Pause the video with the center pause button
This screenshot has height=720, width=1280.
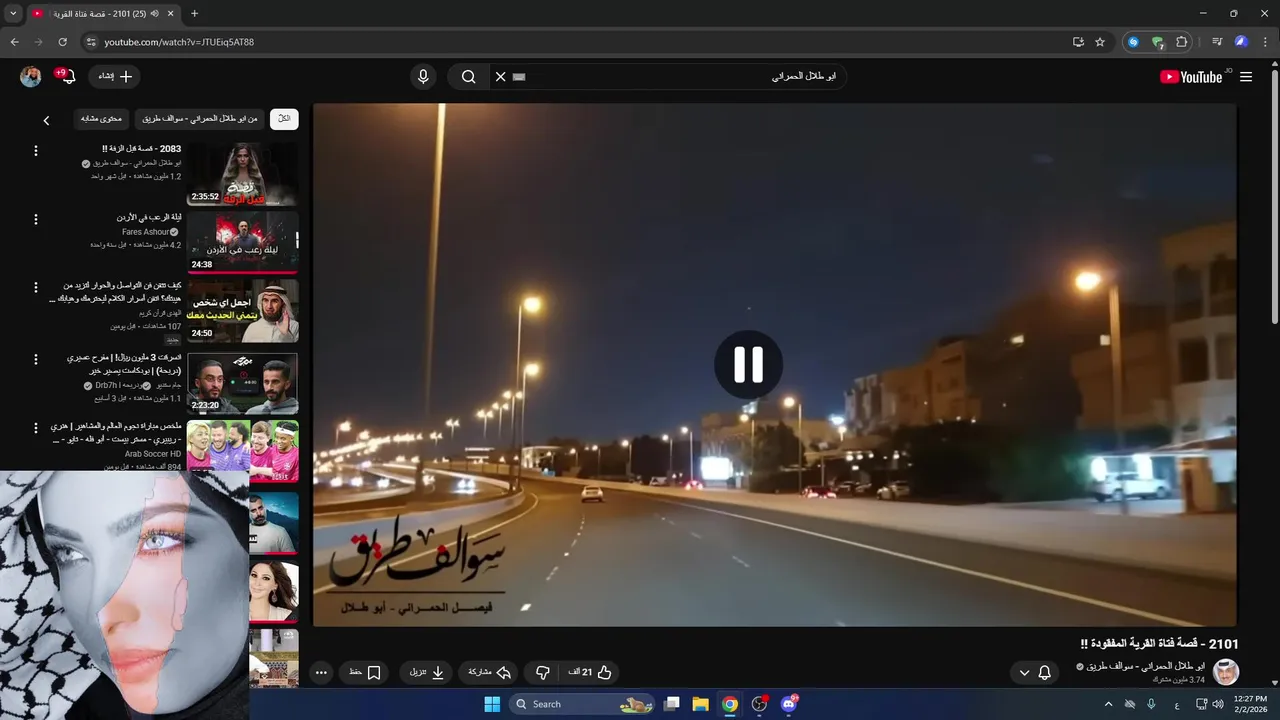click(748, 365)
